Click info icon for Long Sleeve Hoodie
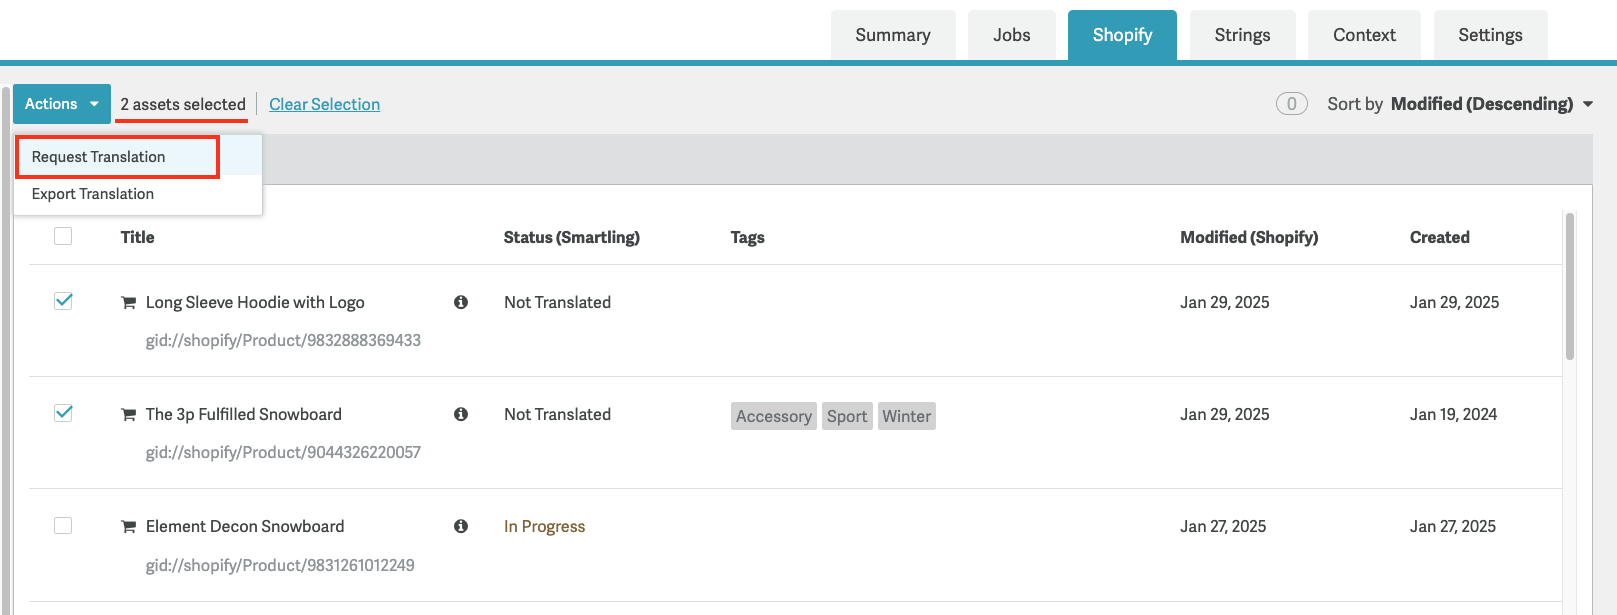Viewport: 1617px width, 615px height. click(x=461, y=302)
